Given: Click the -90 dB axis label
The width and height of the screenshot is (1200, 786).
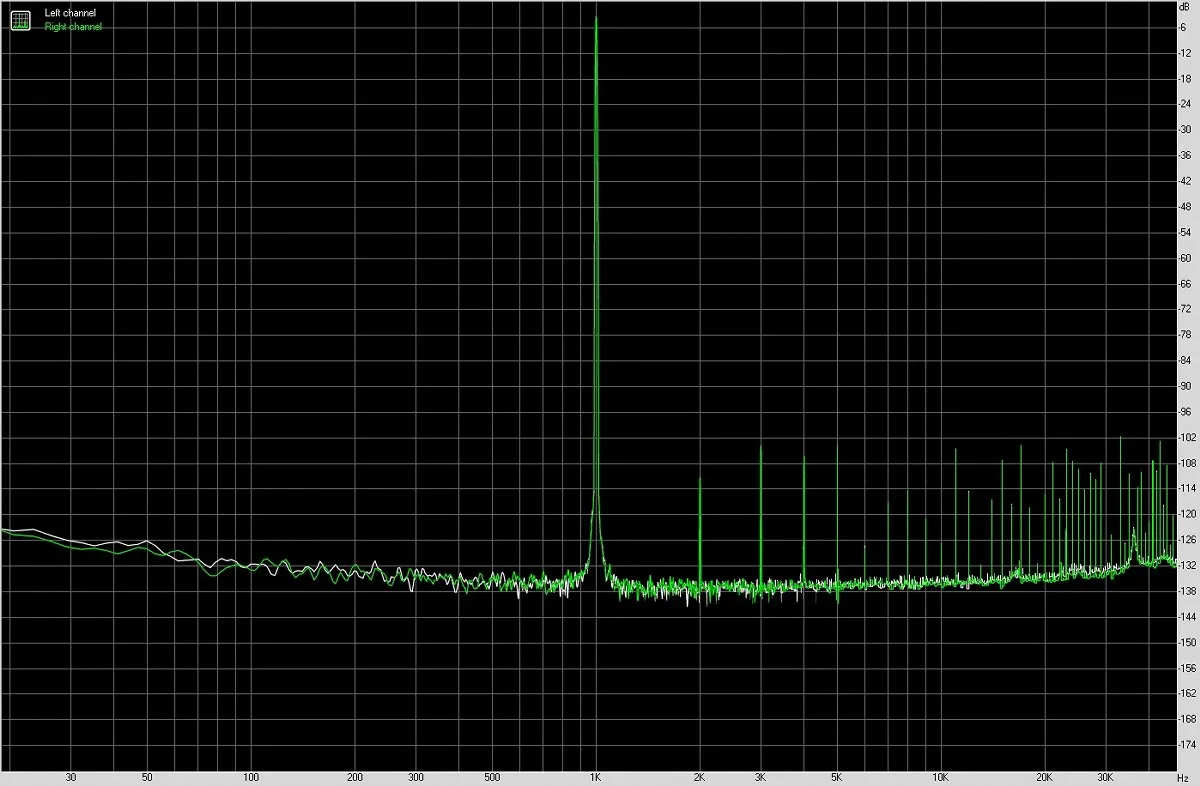Looking at the screenshot, I should (x=1186, y=386).
